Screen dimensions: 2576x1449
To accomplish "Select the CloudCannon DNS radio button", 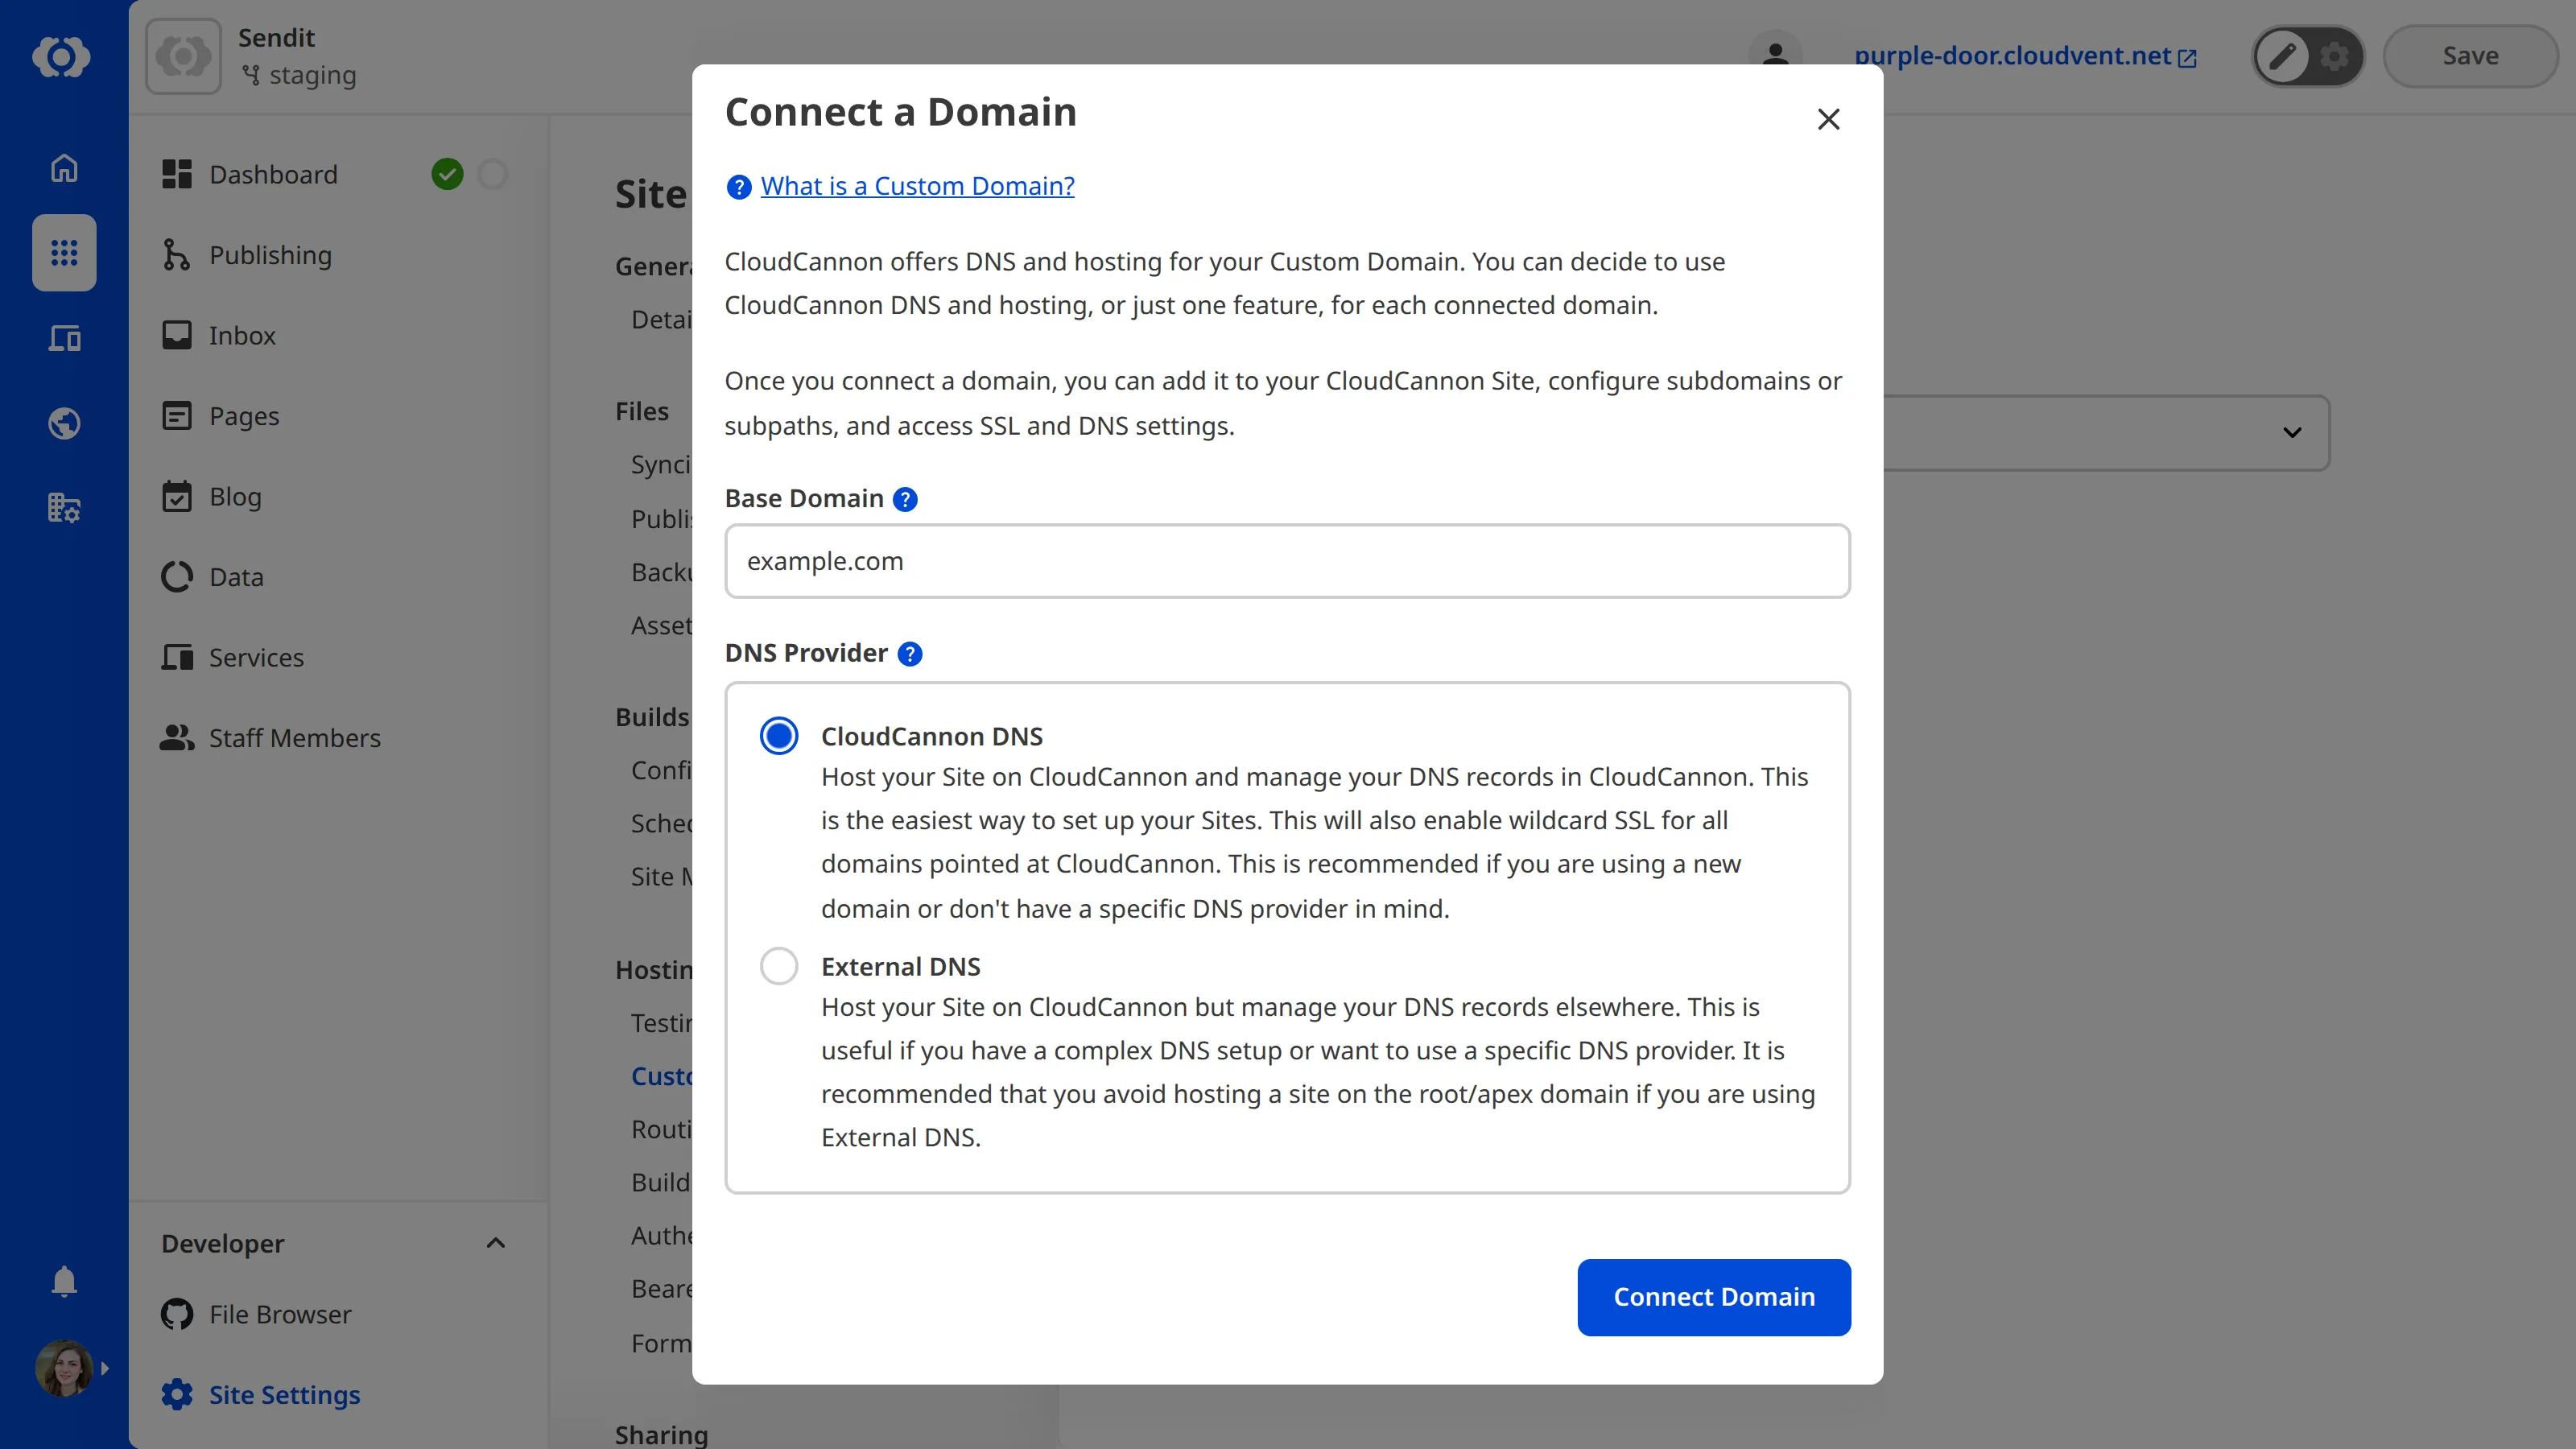I will pyautogui.click(x=778, y=735).
